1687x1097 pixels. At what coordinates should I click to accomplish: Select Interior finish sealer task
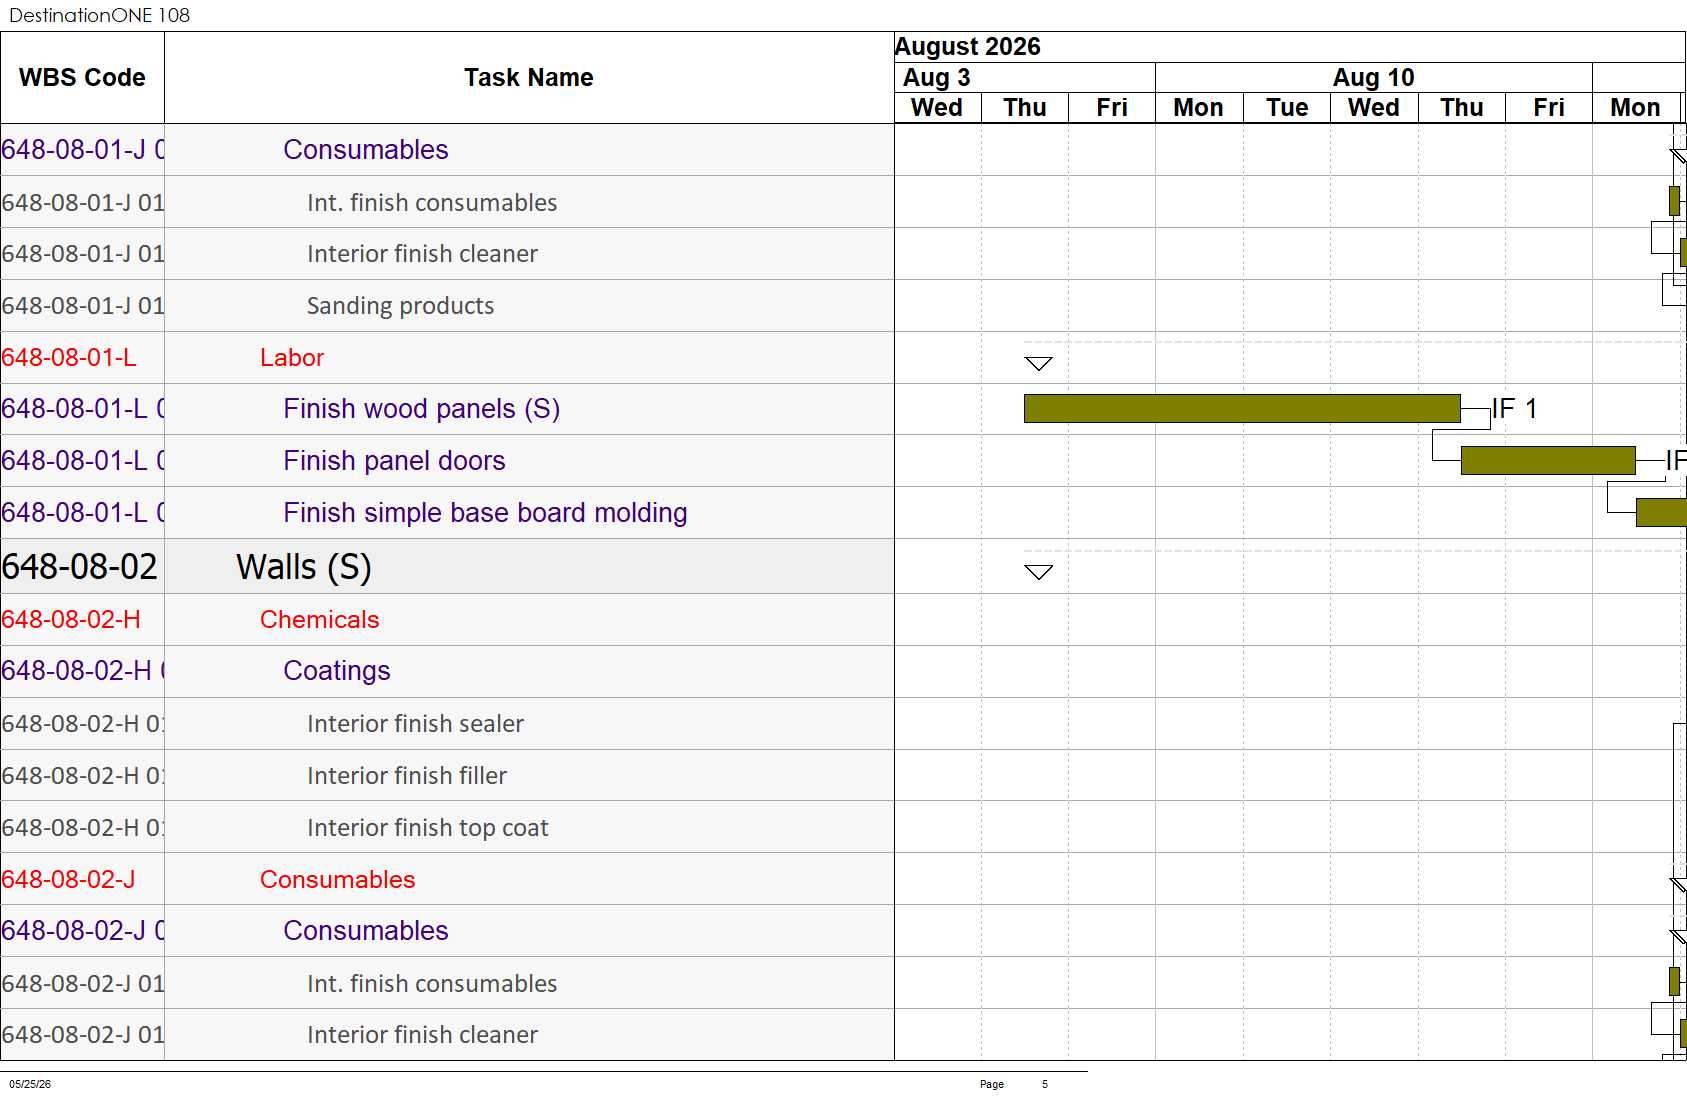tap(415, 723)
